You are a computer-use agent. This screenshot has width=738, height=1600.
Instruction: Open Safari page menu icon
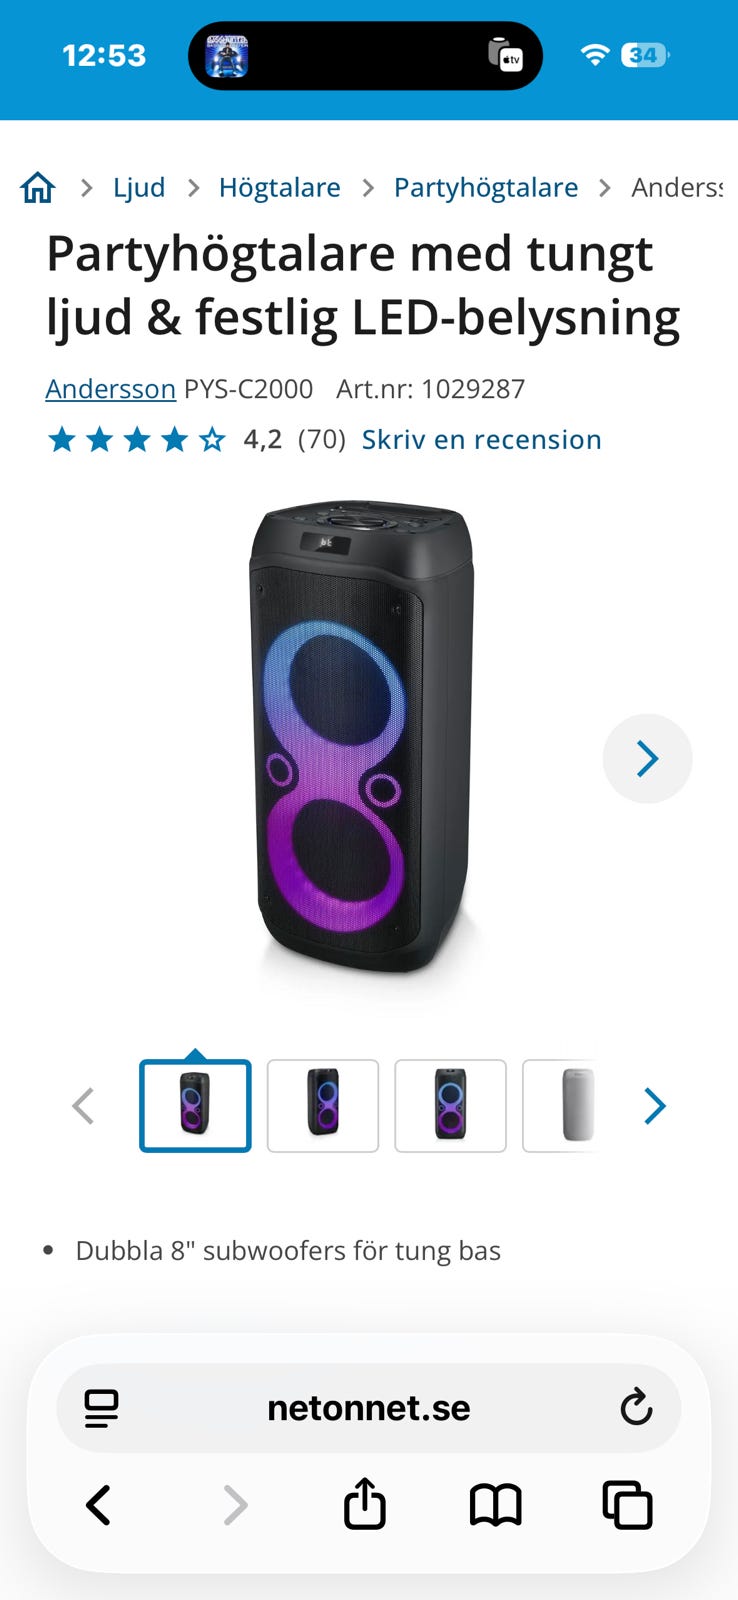click(x=101, y=1408)
